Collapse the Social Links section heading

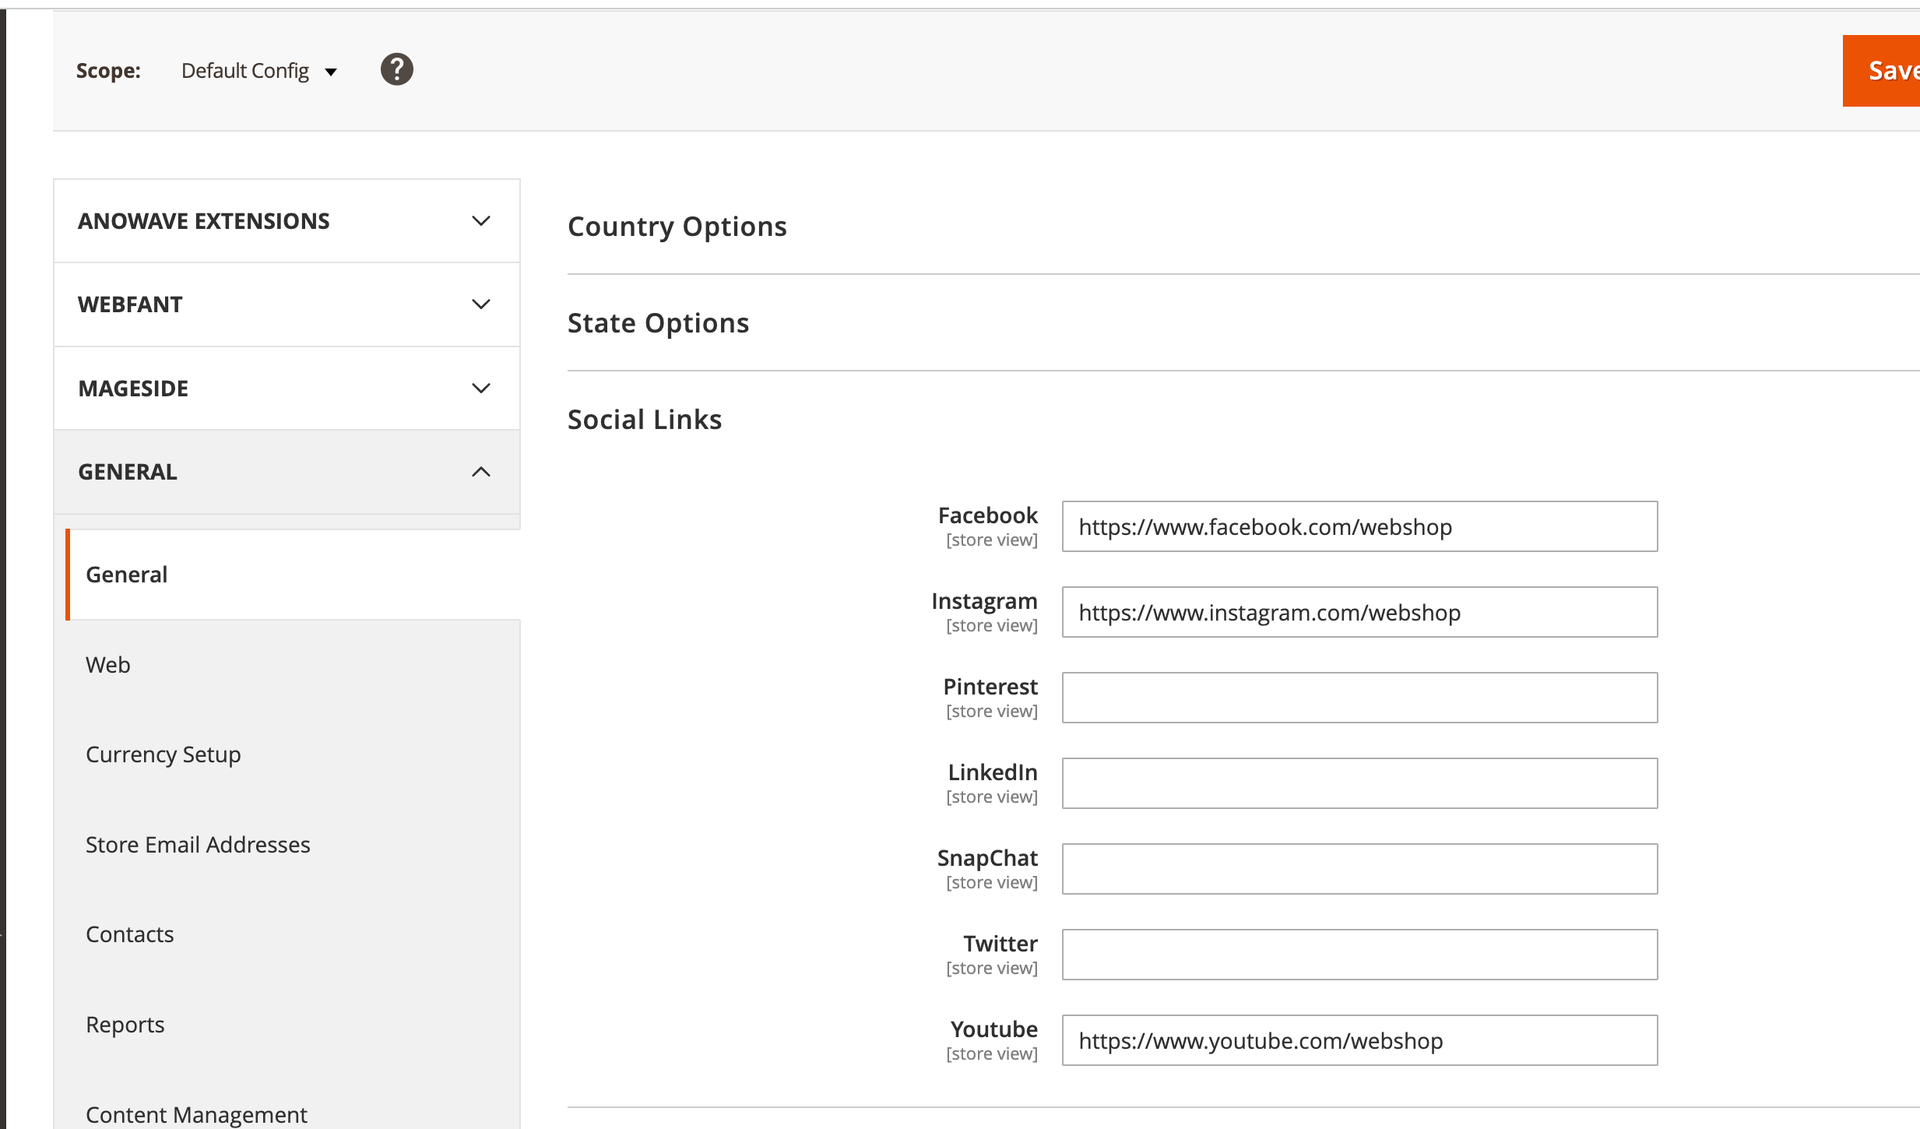click(x=644, y=420)
